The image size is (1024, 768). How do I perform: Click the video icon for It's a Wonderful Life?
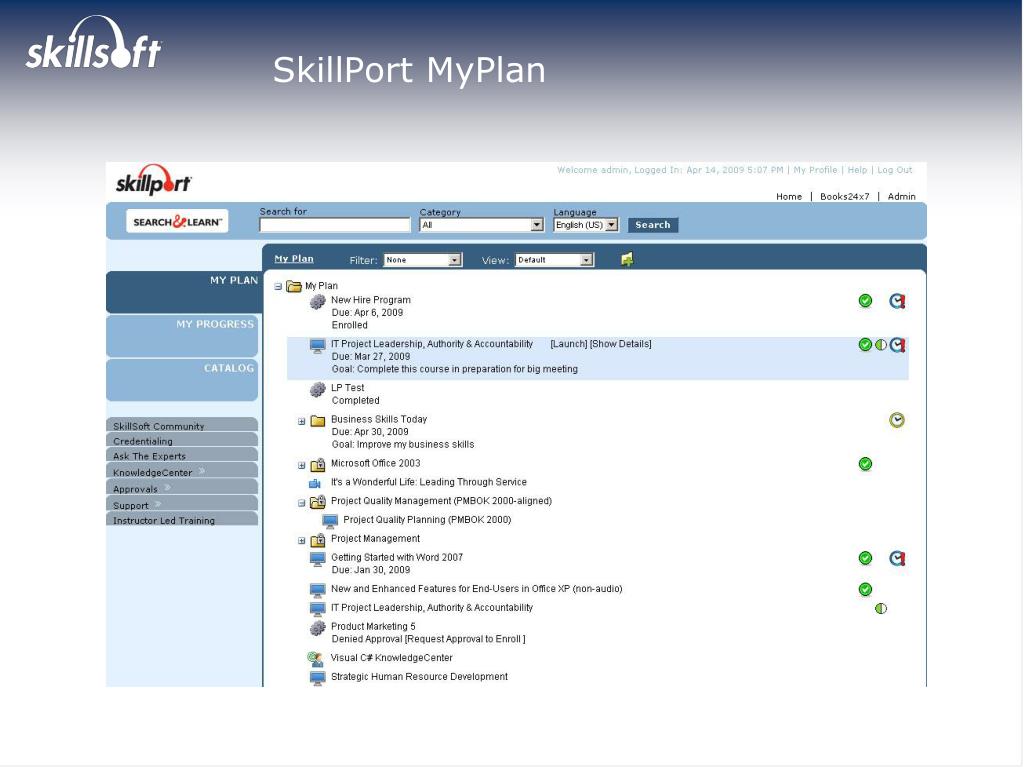click(x=315, y=483)
